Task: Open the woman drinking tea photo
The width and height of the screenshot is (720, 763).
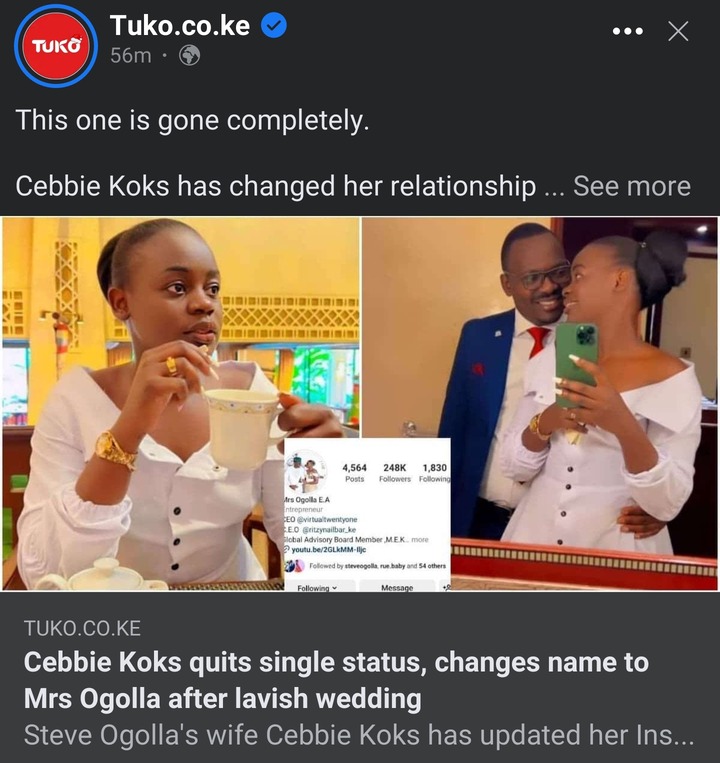Action: tap(181, 403)
